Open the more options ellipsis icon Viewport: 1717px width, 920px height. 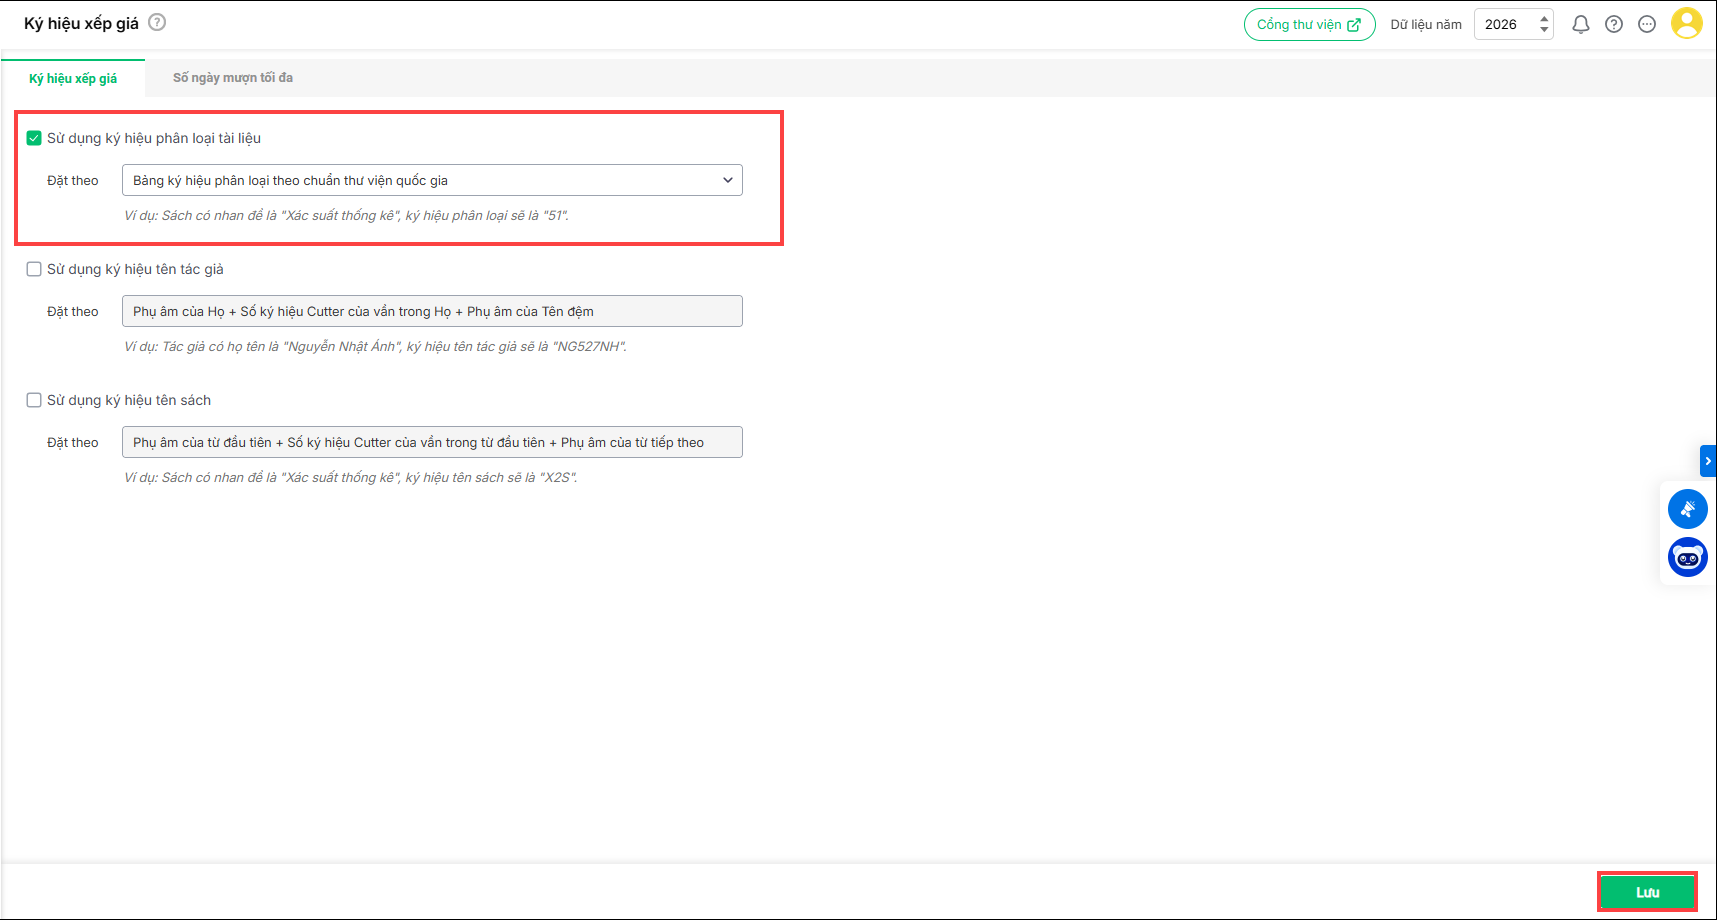(x=1647, y=25)
